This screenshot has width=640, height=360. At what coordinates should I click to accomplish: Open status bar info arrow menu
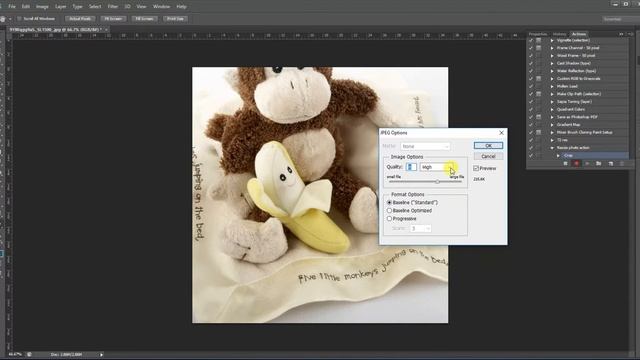pyautogui.click(x=101, y=355)
